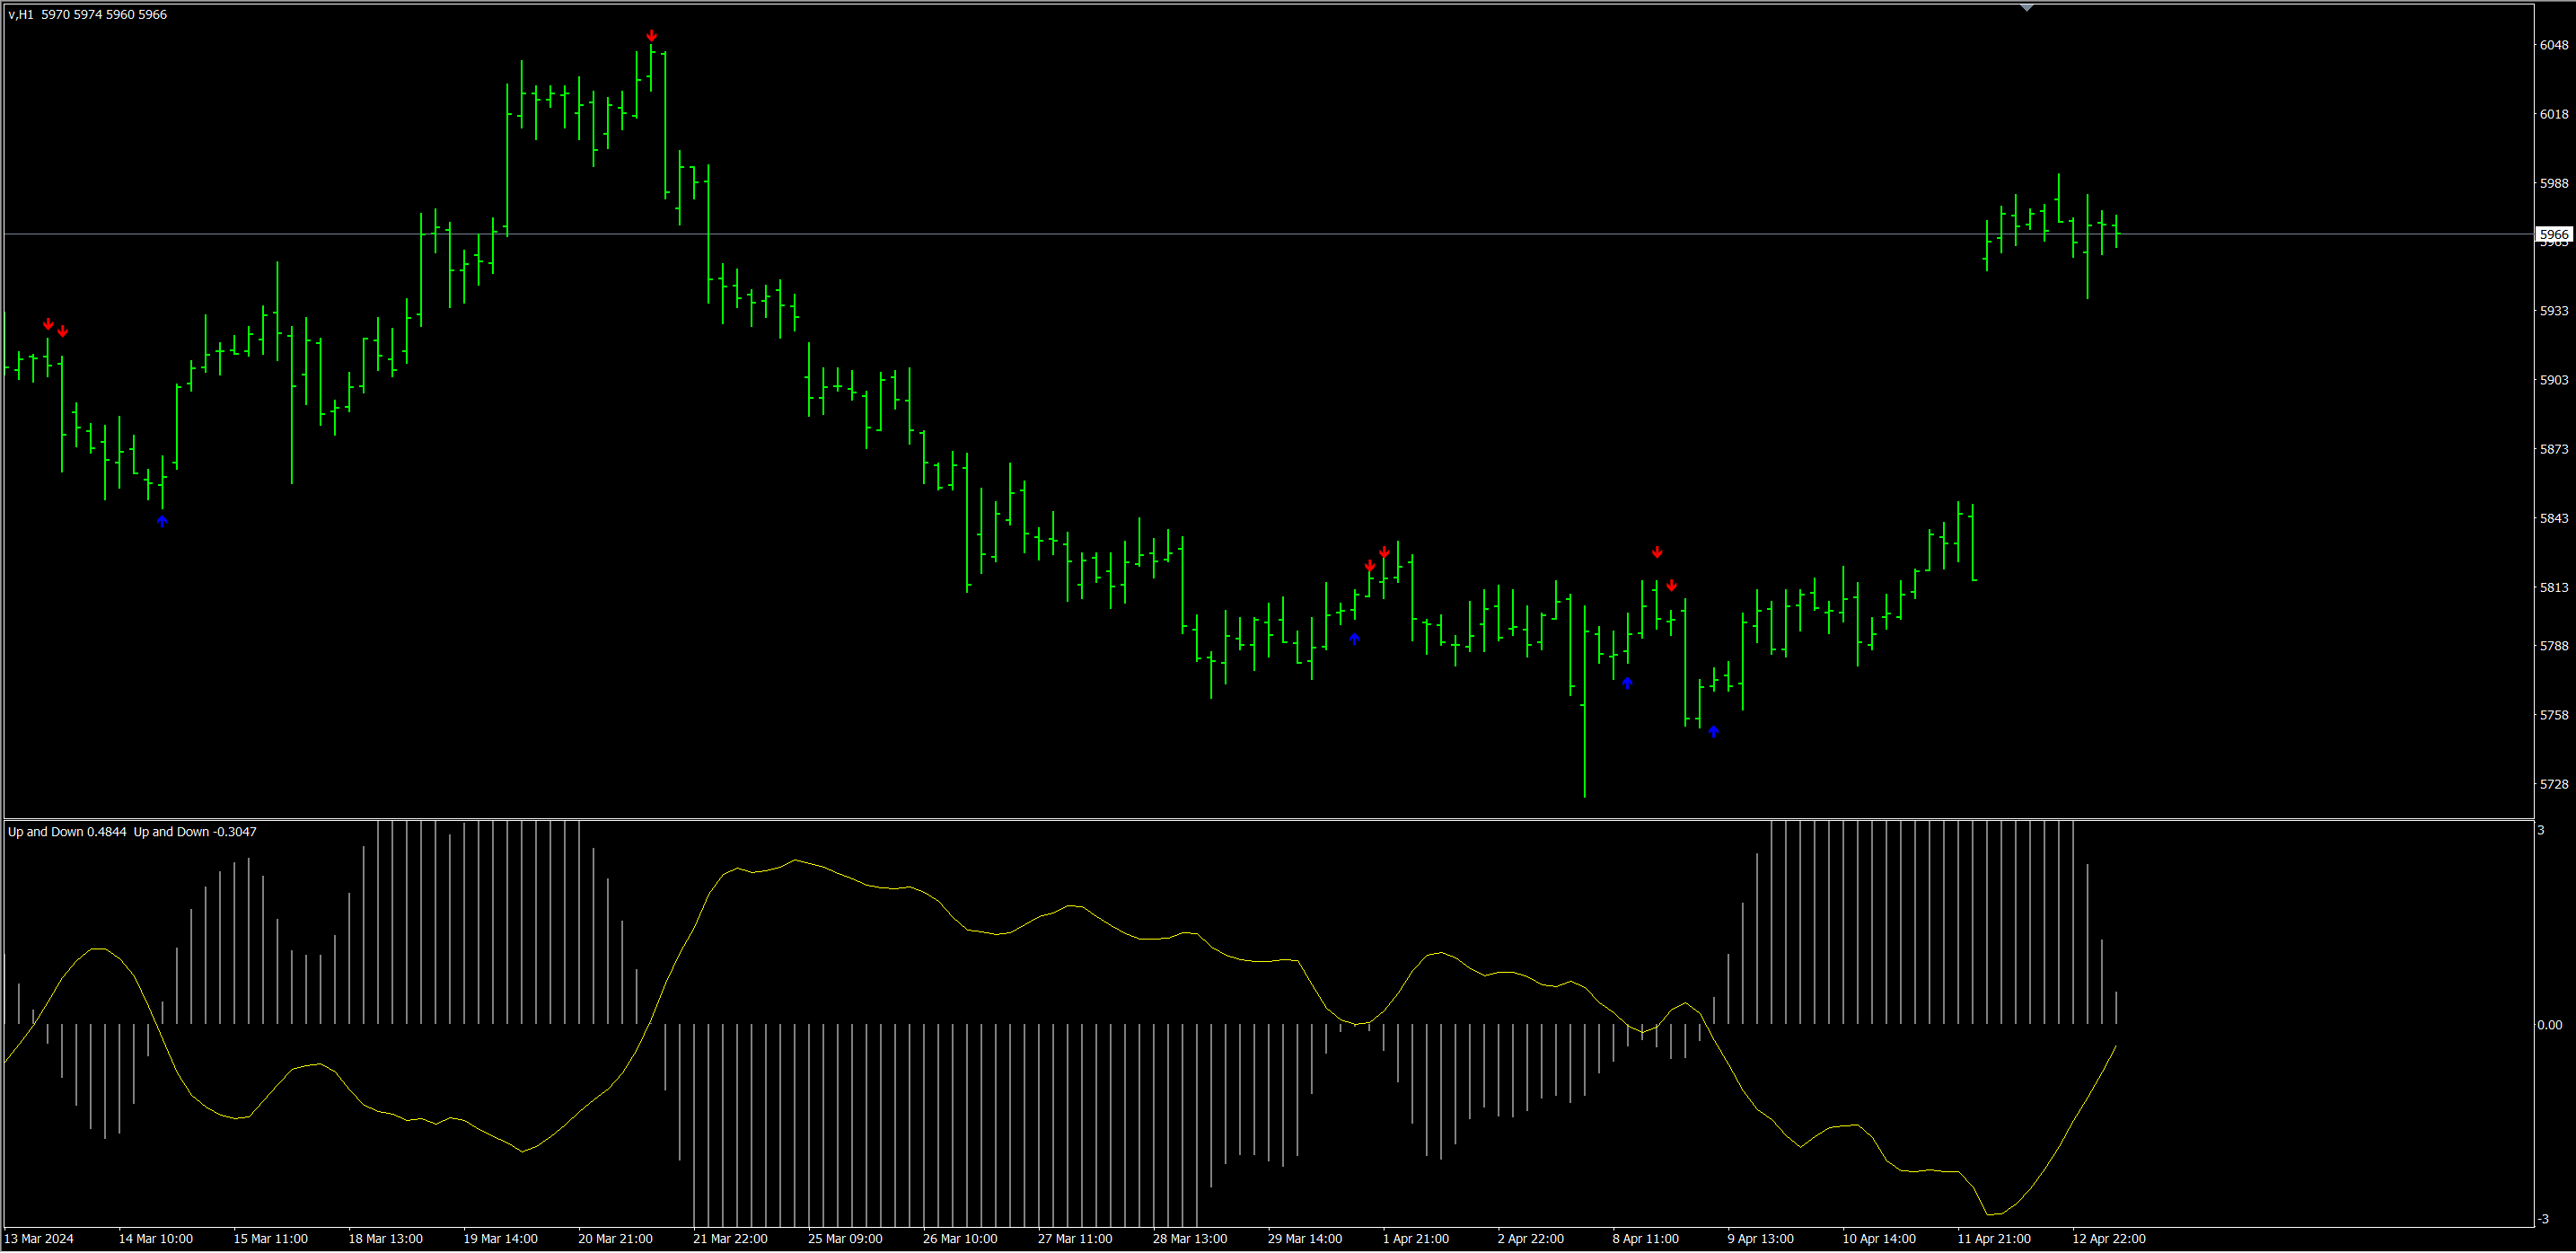Click the blue up arrow near 29 Mar 14:00
Viewport: 2576px width, 1253px height.
click(1354, 638)
